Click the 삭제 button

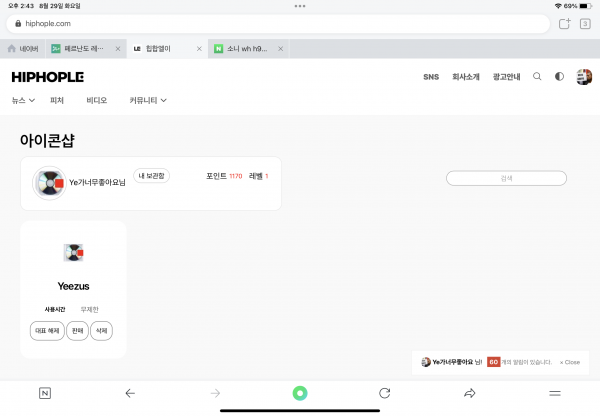[101, 331]
